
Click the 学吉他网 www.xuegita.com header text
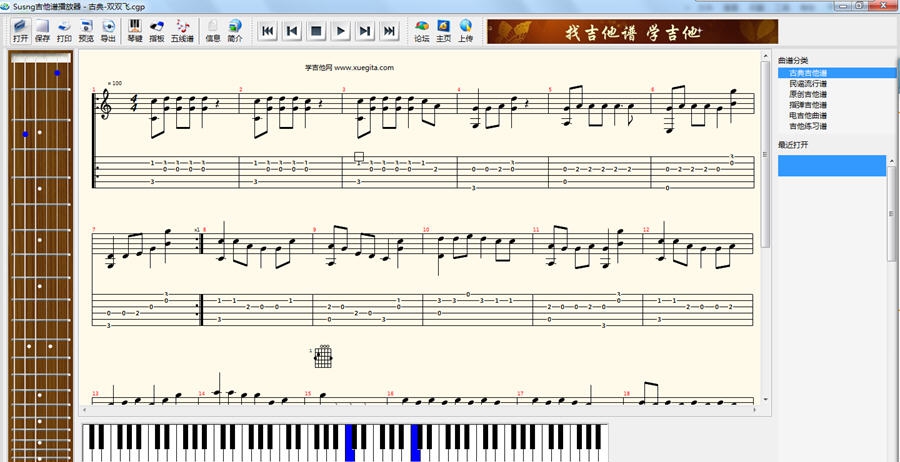point(349,67)
